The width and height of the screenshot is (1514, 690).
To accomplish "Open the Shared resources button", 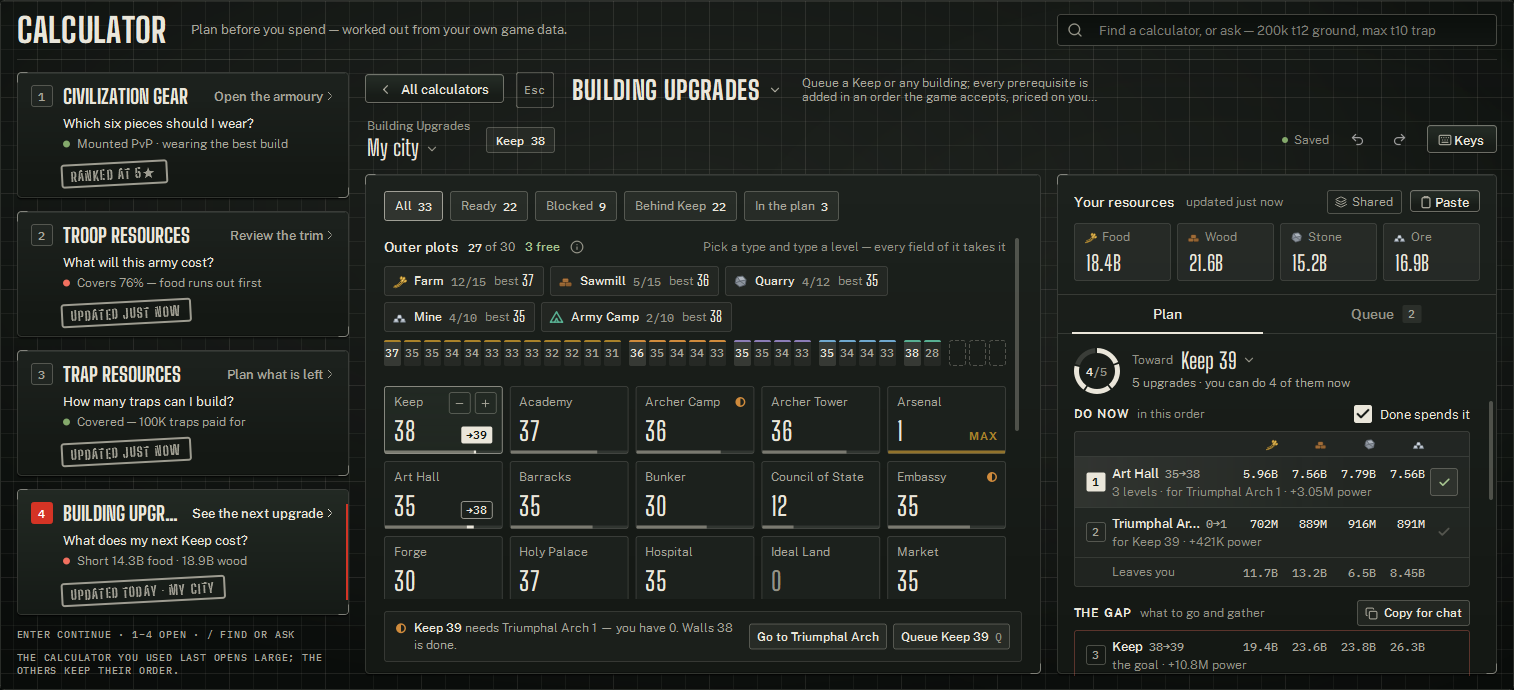I will click(1364, 202).
